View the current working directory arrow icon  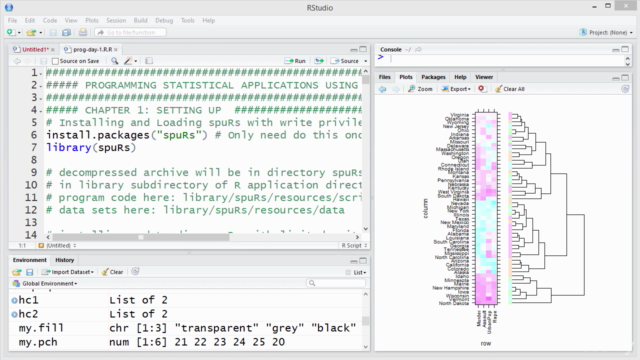[418, 49]
